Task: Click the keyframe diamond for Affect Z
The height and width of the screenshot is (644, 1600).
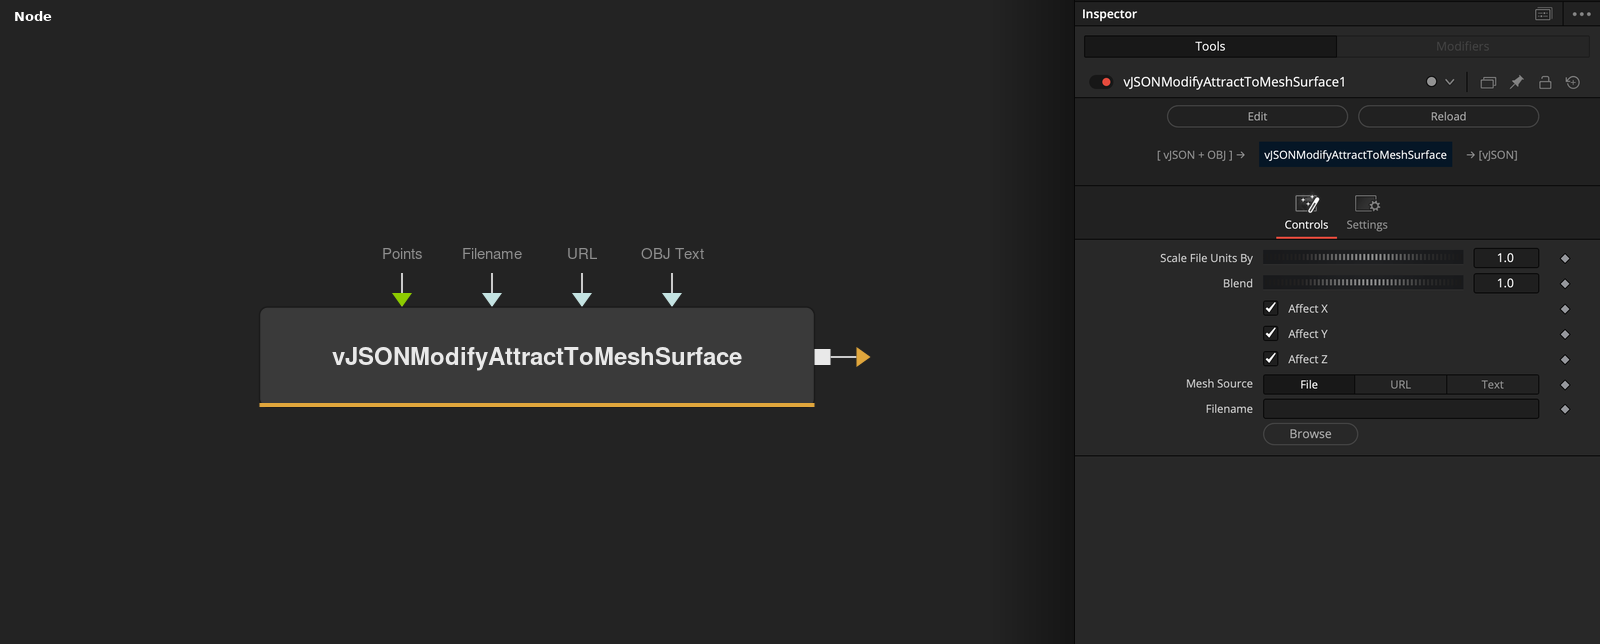Action: coord(1565,359)
